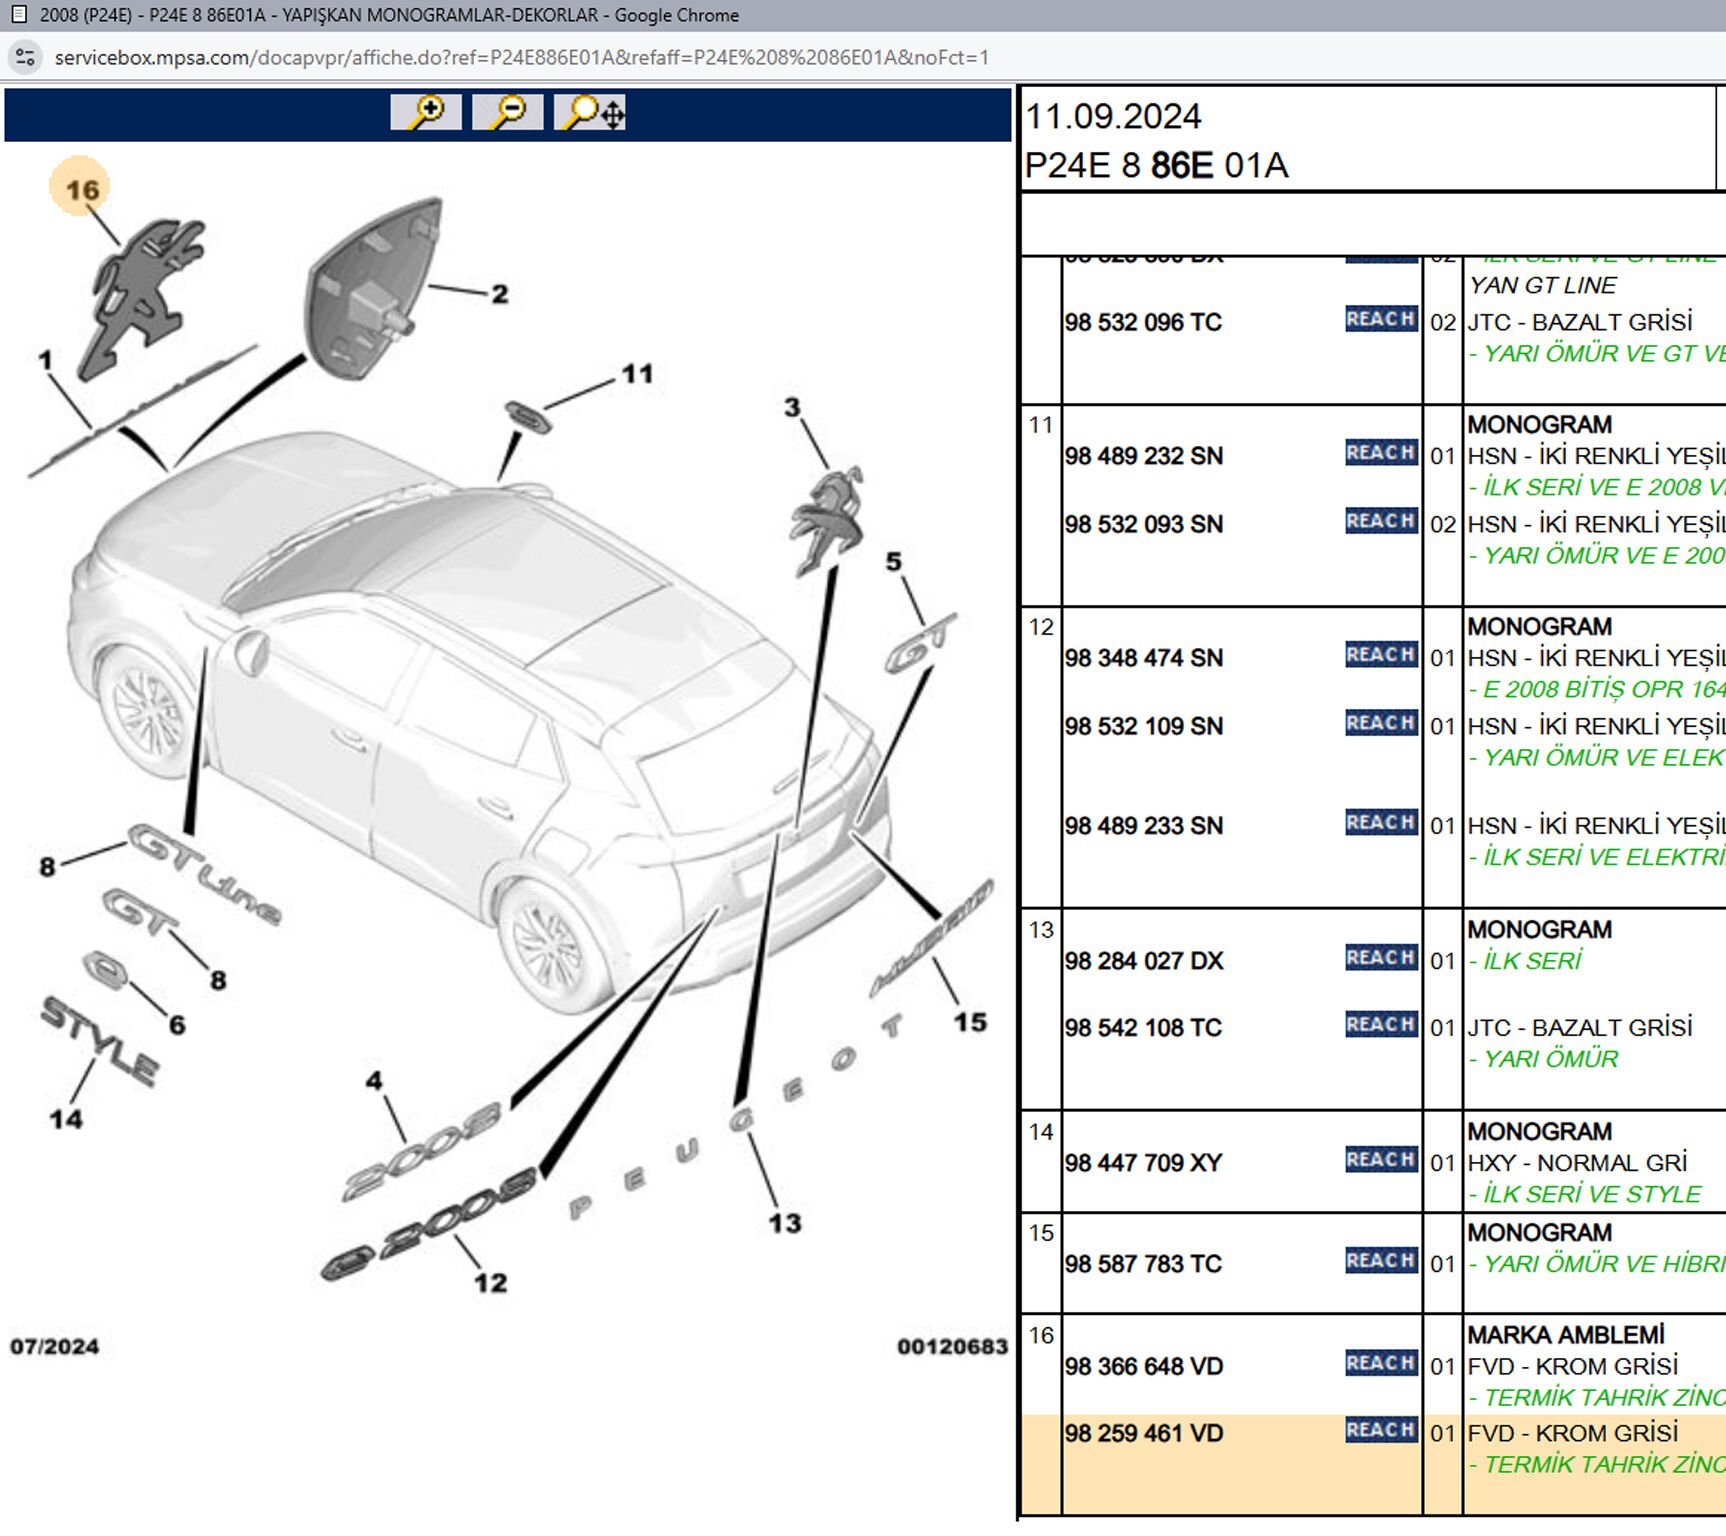Click REACH badge for part 98 284 027 DX
The height and width of the screenshot is (1536, 1726).
pos(1380,958)
